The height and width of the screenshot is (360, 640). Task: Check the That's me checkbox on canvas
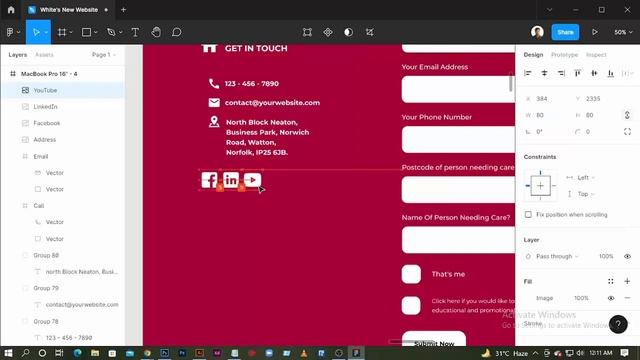(x=411, y=274)
